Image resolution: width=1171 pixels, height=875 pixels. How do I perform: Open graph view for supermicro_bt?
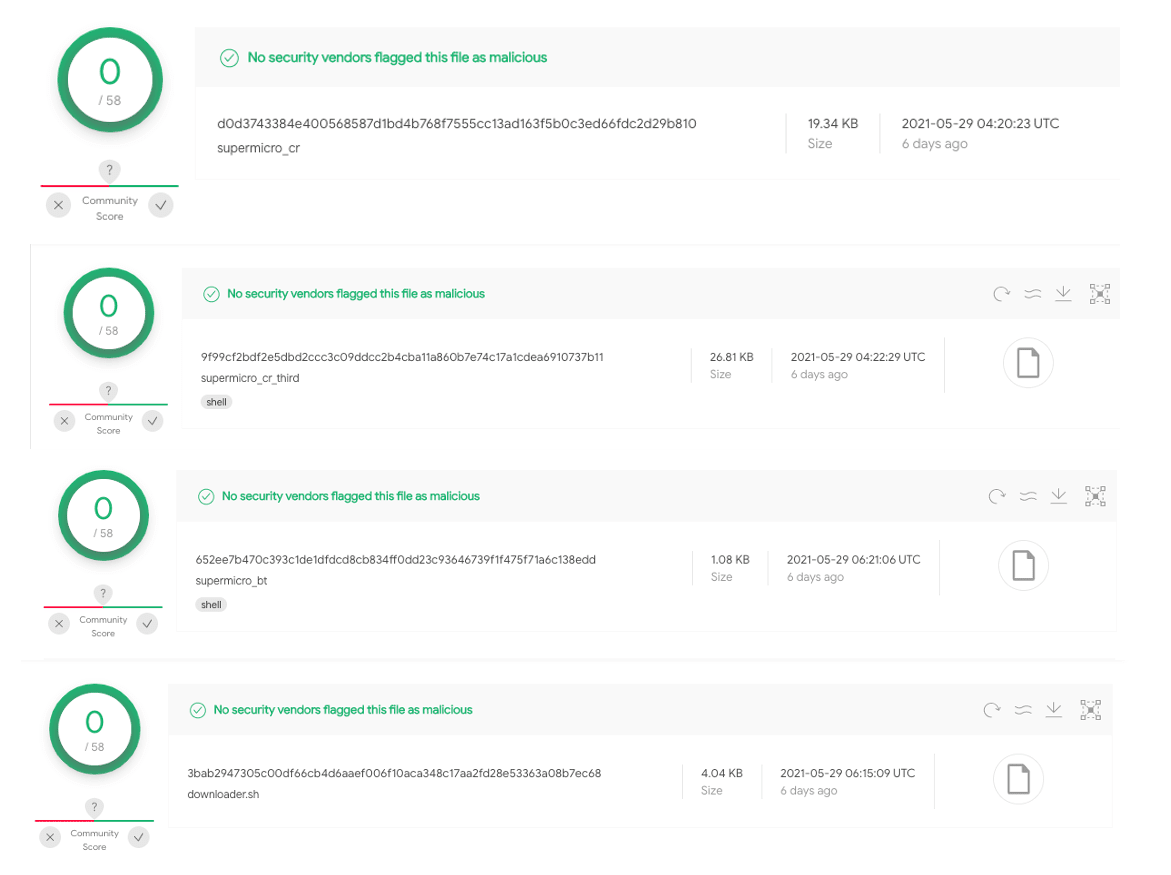1095,496
